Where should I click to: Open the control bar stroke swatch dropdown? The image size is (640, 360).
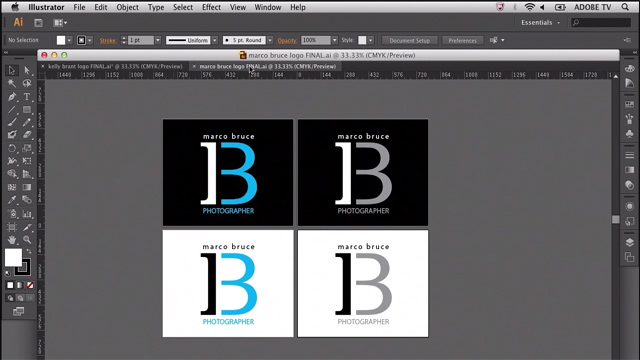(x=90, y=40)
